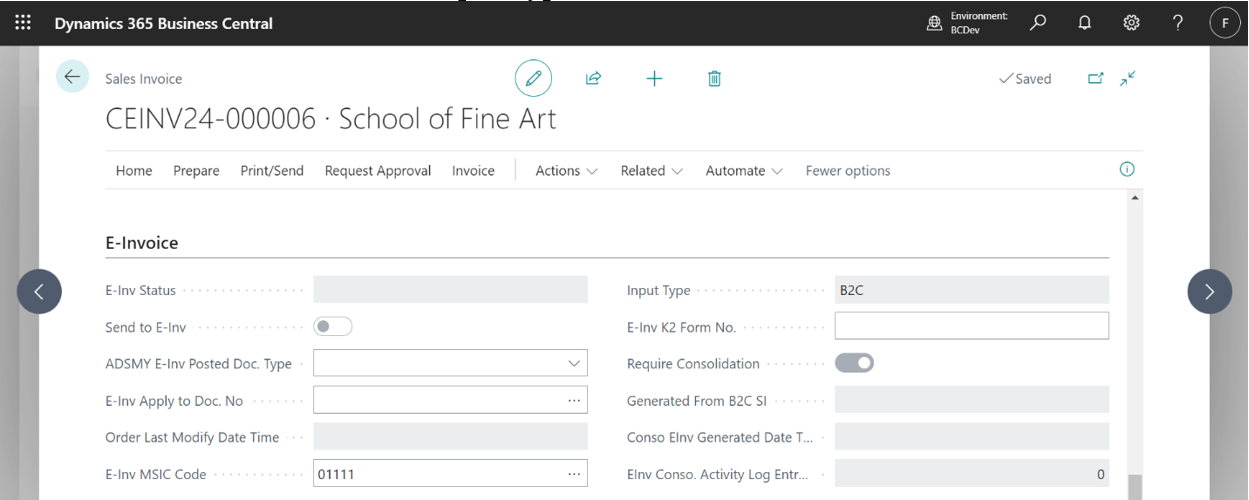The image size is (1249, 500).
Task: Open lookup for E-Inv Apply to Doc. No
Action: [574, 400]
